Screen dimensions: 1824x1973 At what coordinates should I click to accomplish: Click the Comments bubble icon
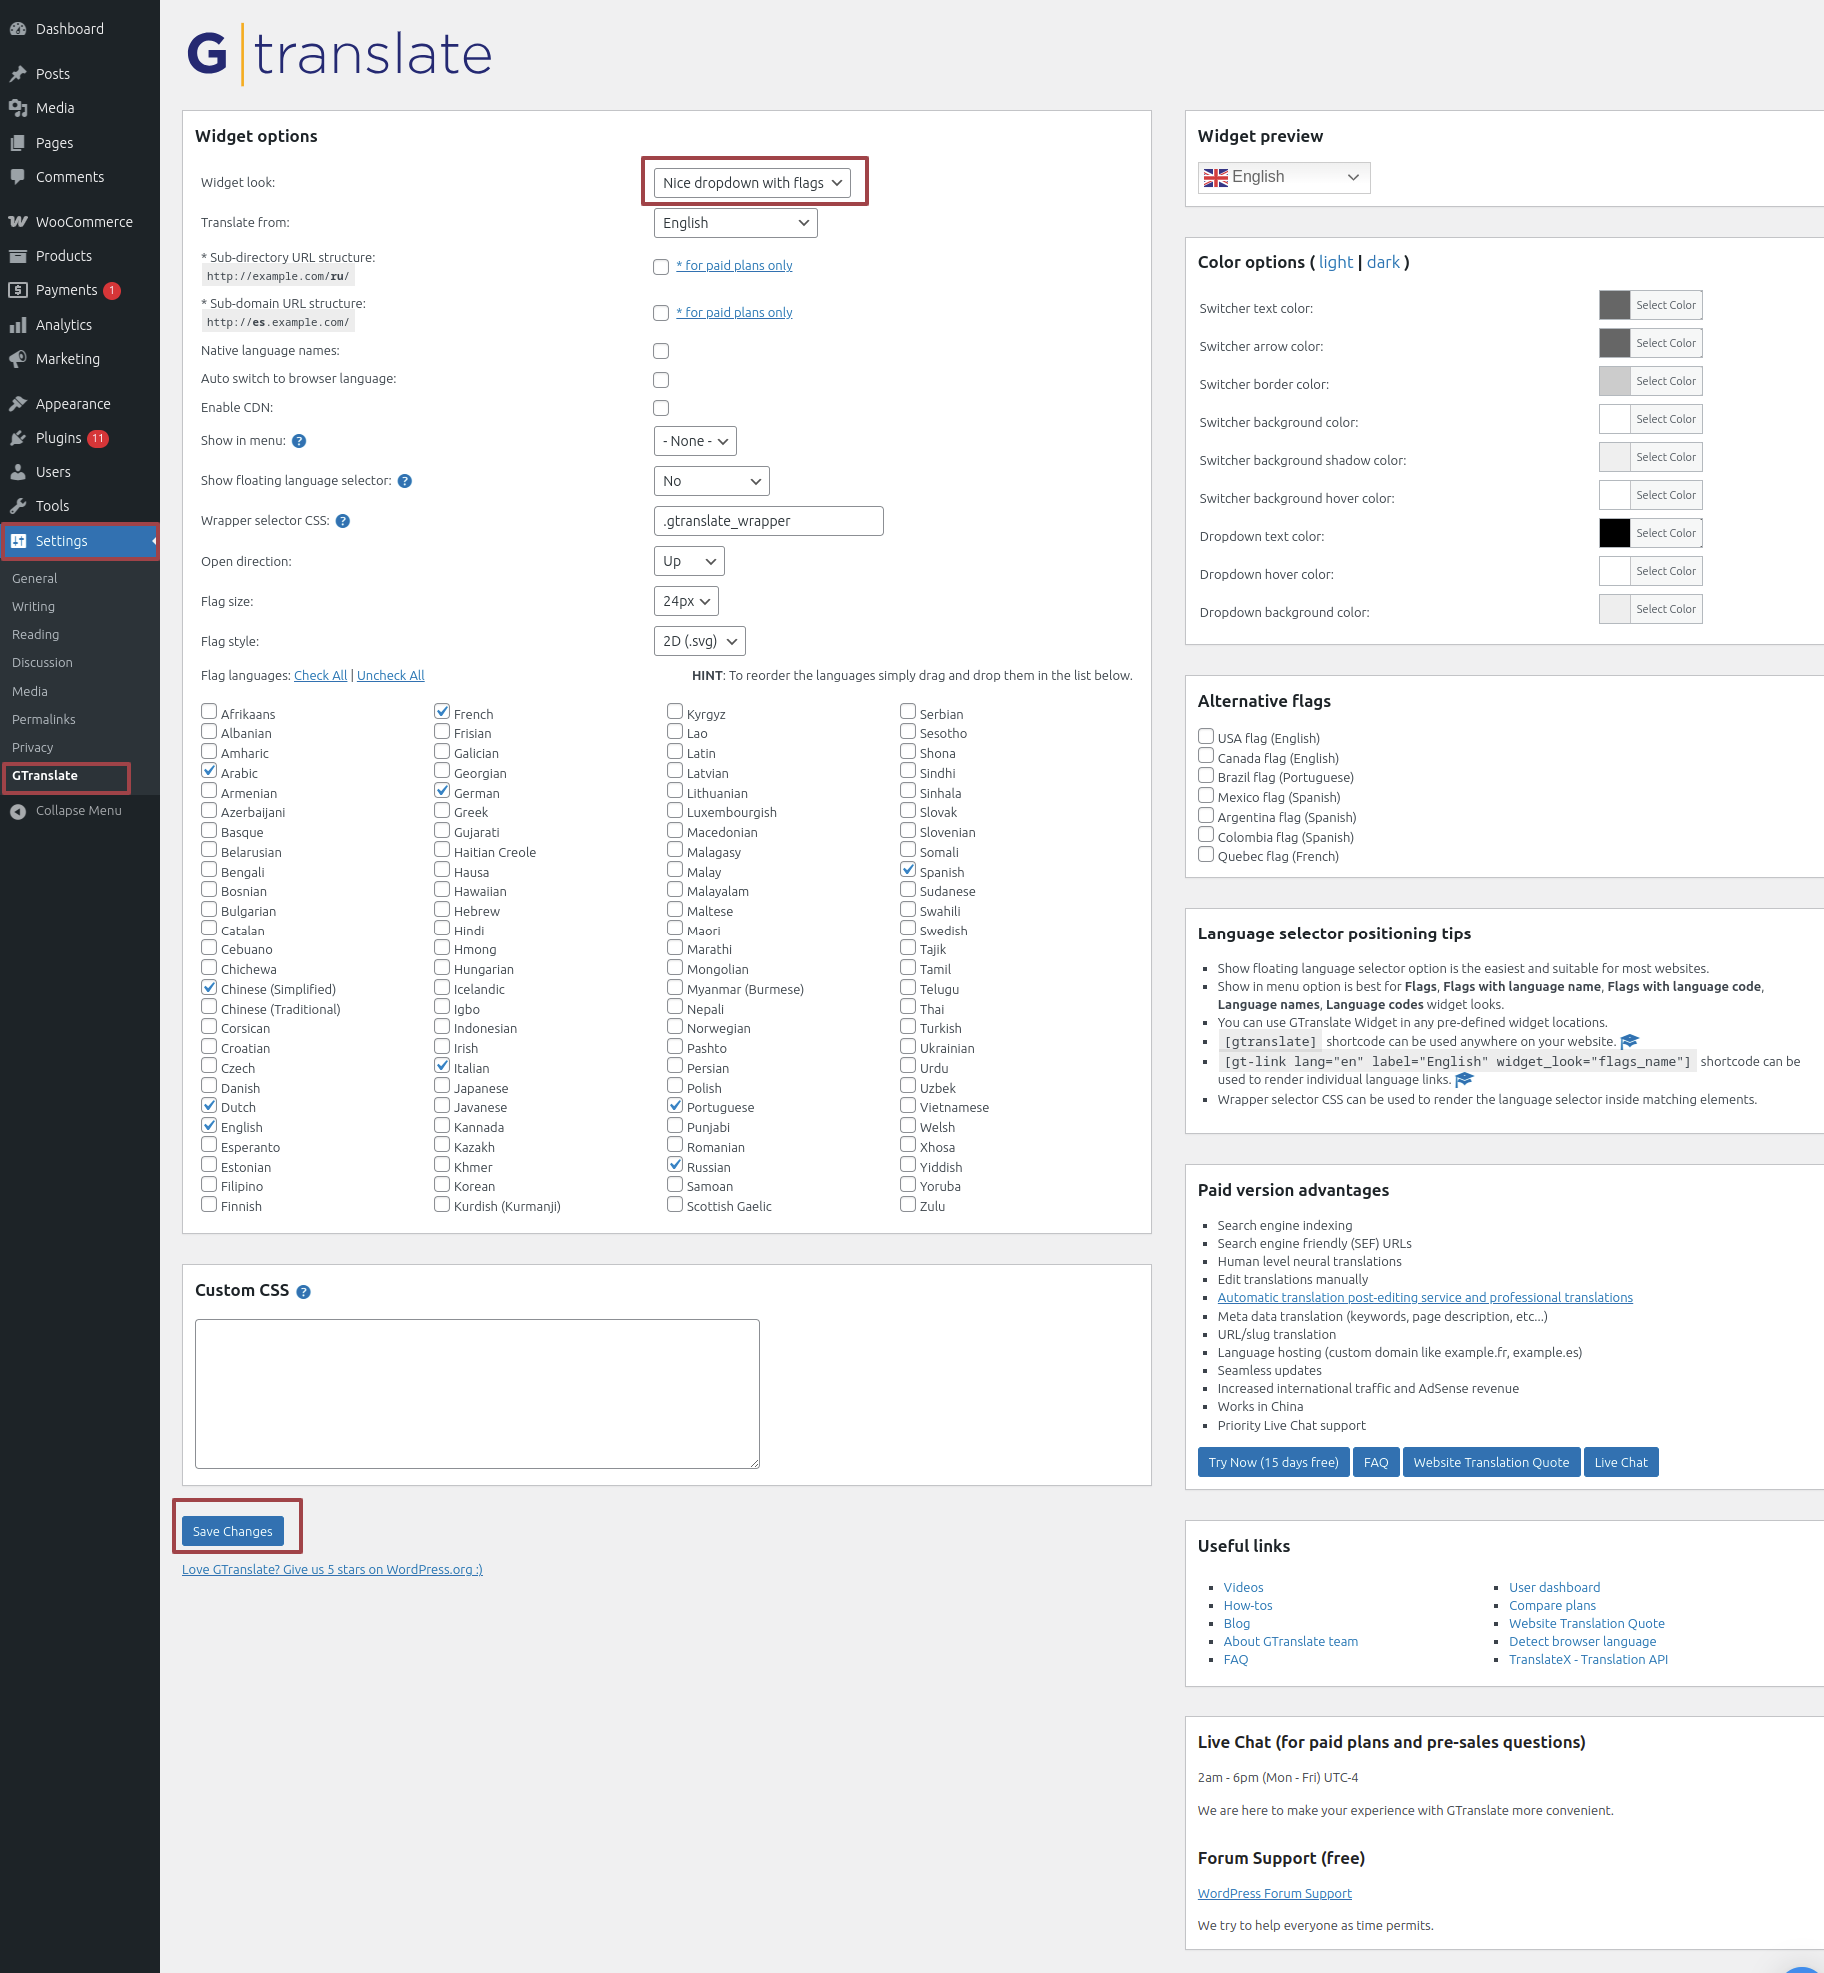[18, 177]
